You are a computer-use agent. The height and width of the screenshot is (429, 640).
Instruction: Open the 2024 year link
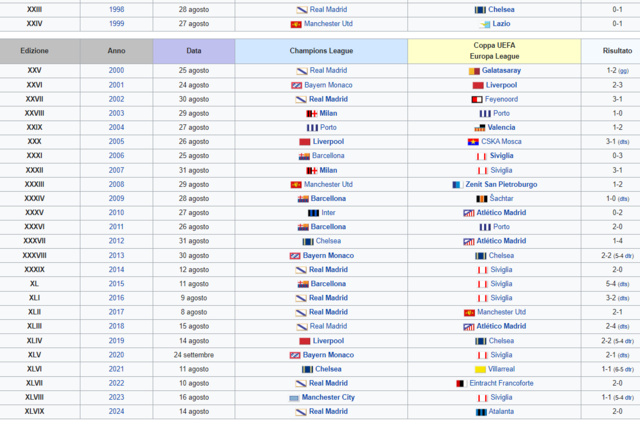(116, 411)
